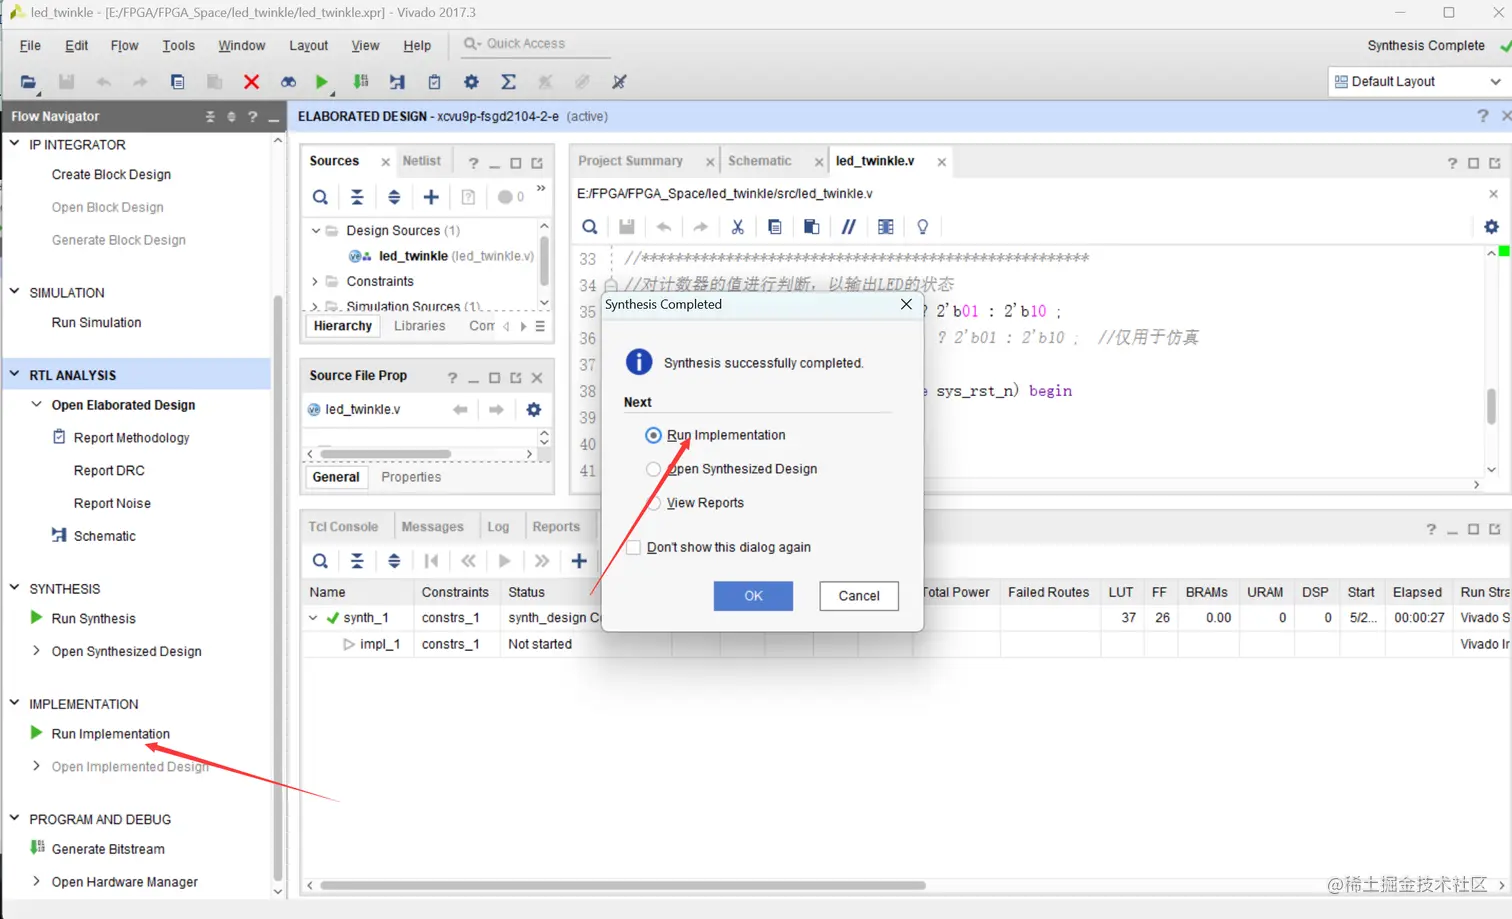Click Run Simulation in Flow Navigator
Viewport: 1512px width, 919px height.
97,322
